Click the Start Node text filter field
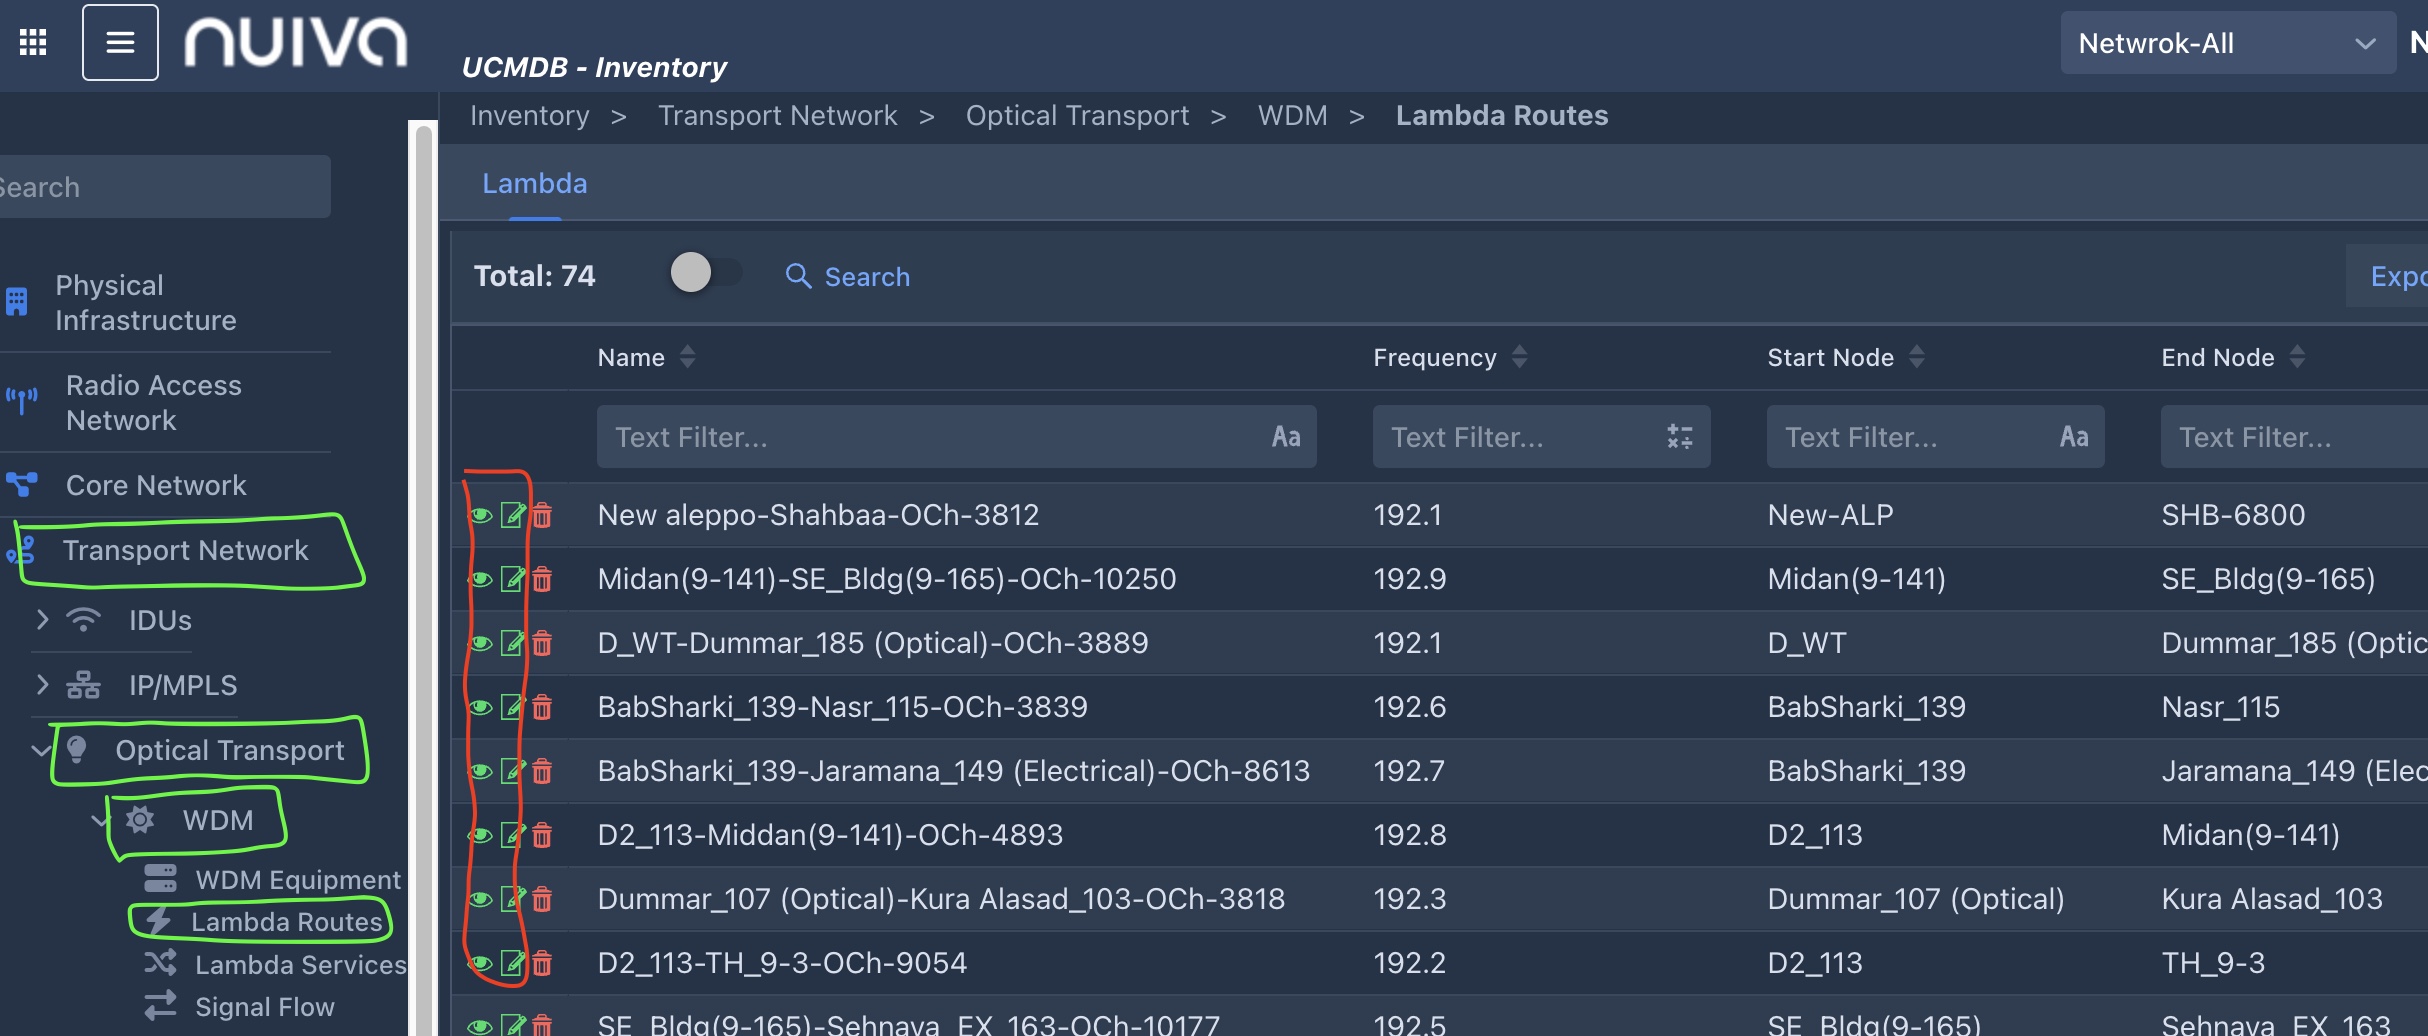 tap(1910, 437)
